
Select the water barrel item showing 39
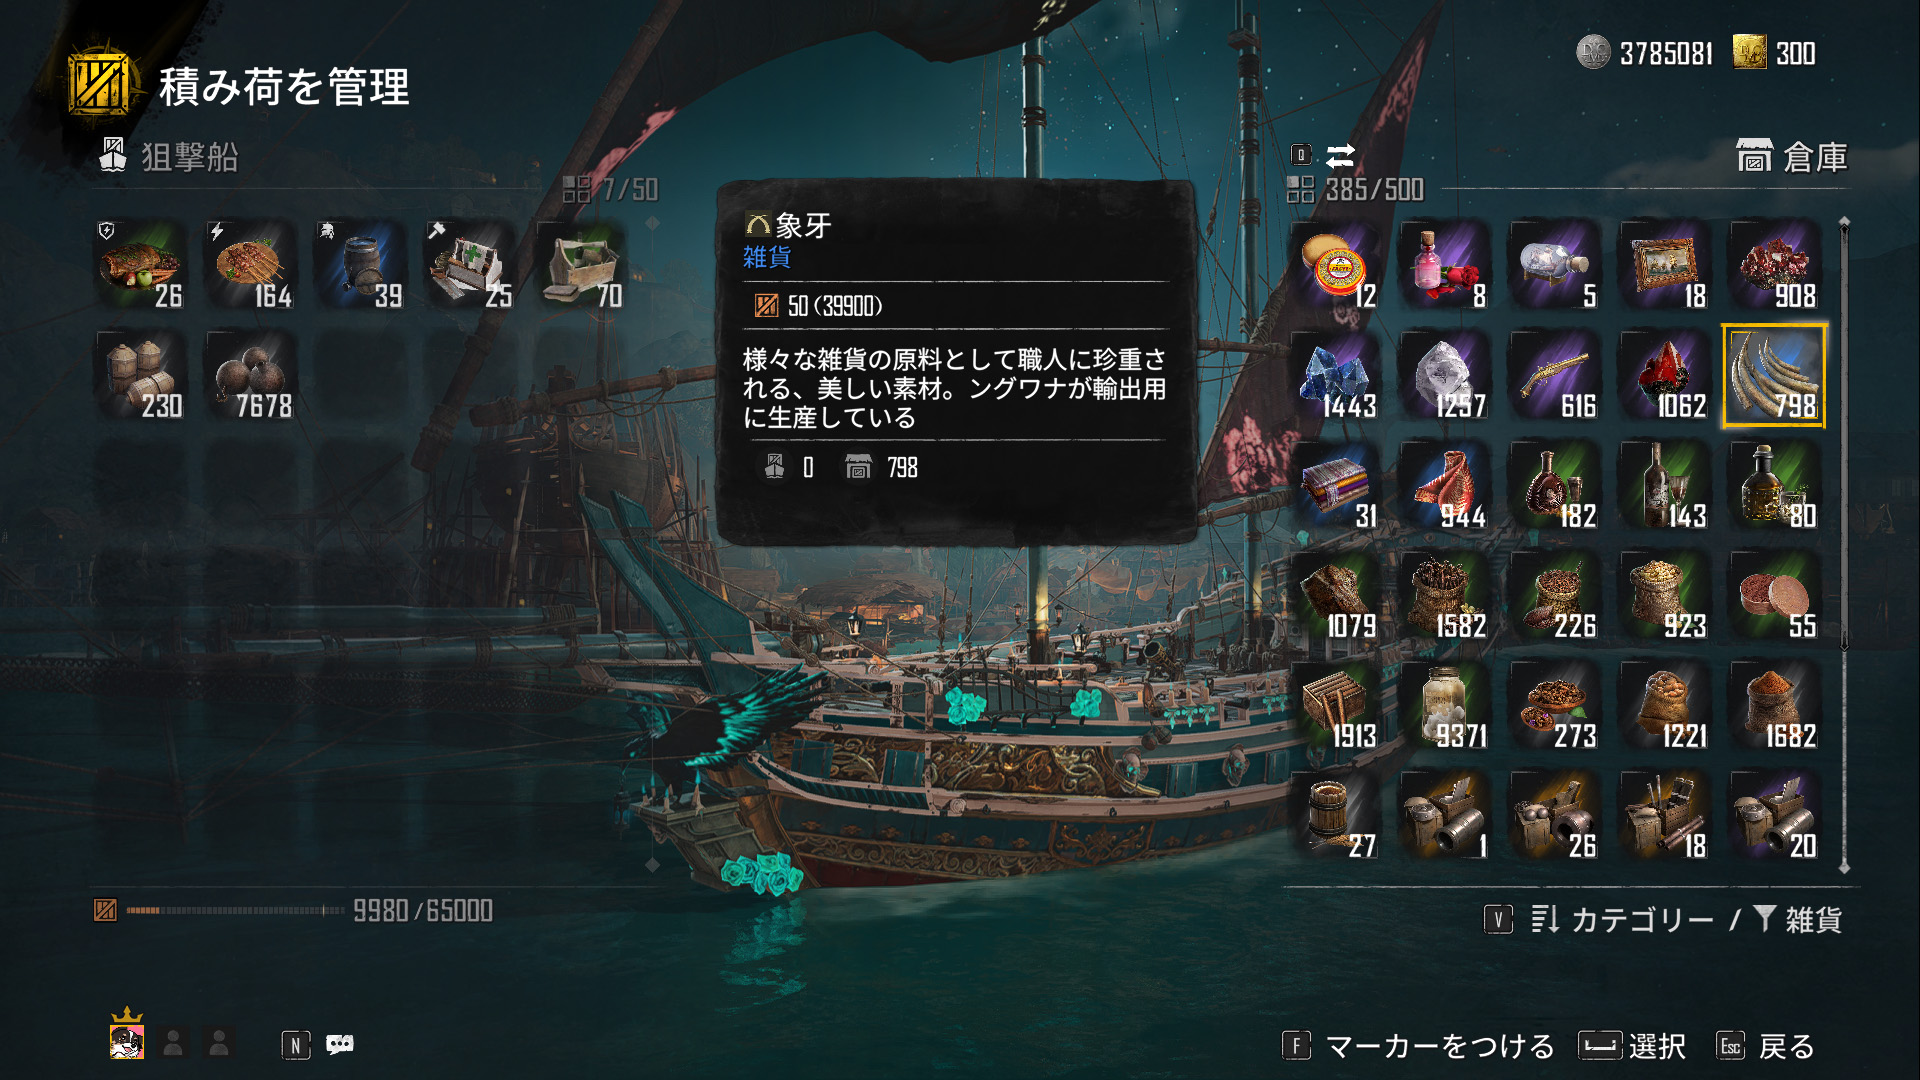point(360,266)
